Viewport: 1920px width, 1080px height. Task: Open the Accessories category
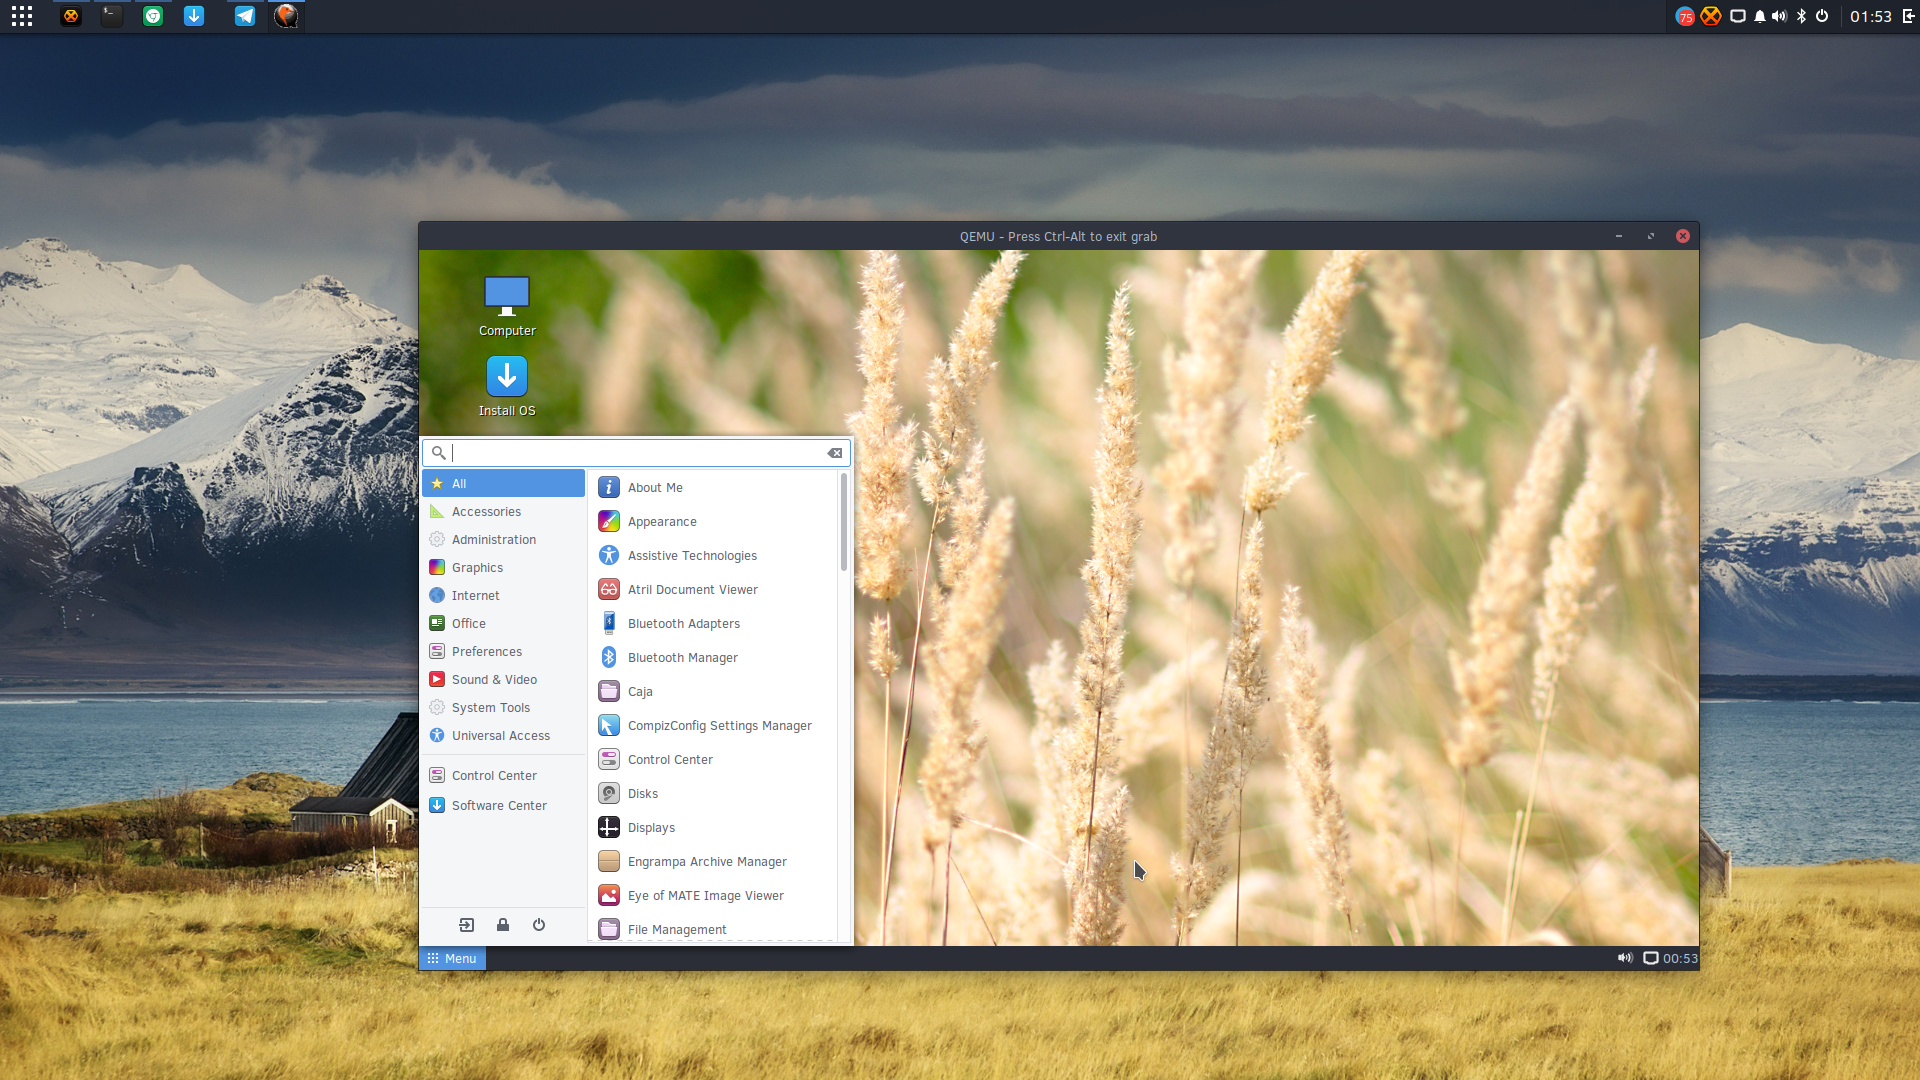click(x=503, y=511)
